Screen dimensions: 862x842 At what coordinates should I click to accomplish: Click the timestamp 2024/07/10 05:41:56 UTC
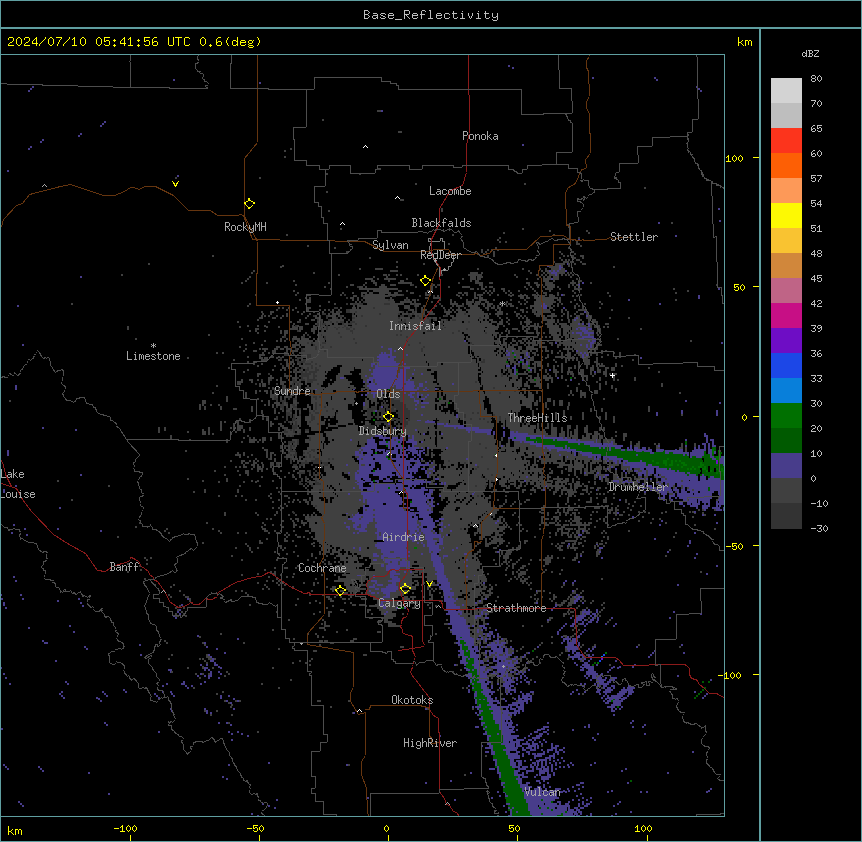99,42
